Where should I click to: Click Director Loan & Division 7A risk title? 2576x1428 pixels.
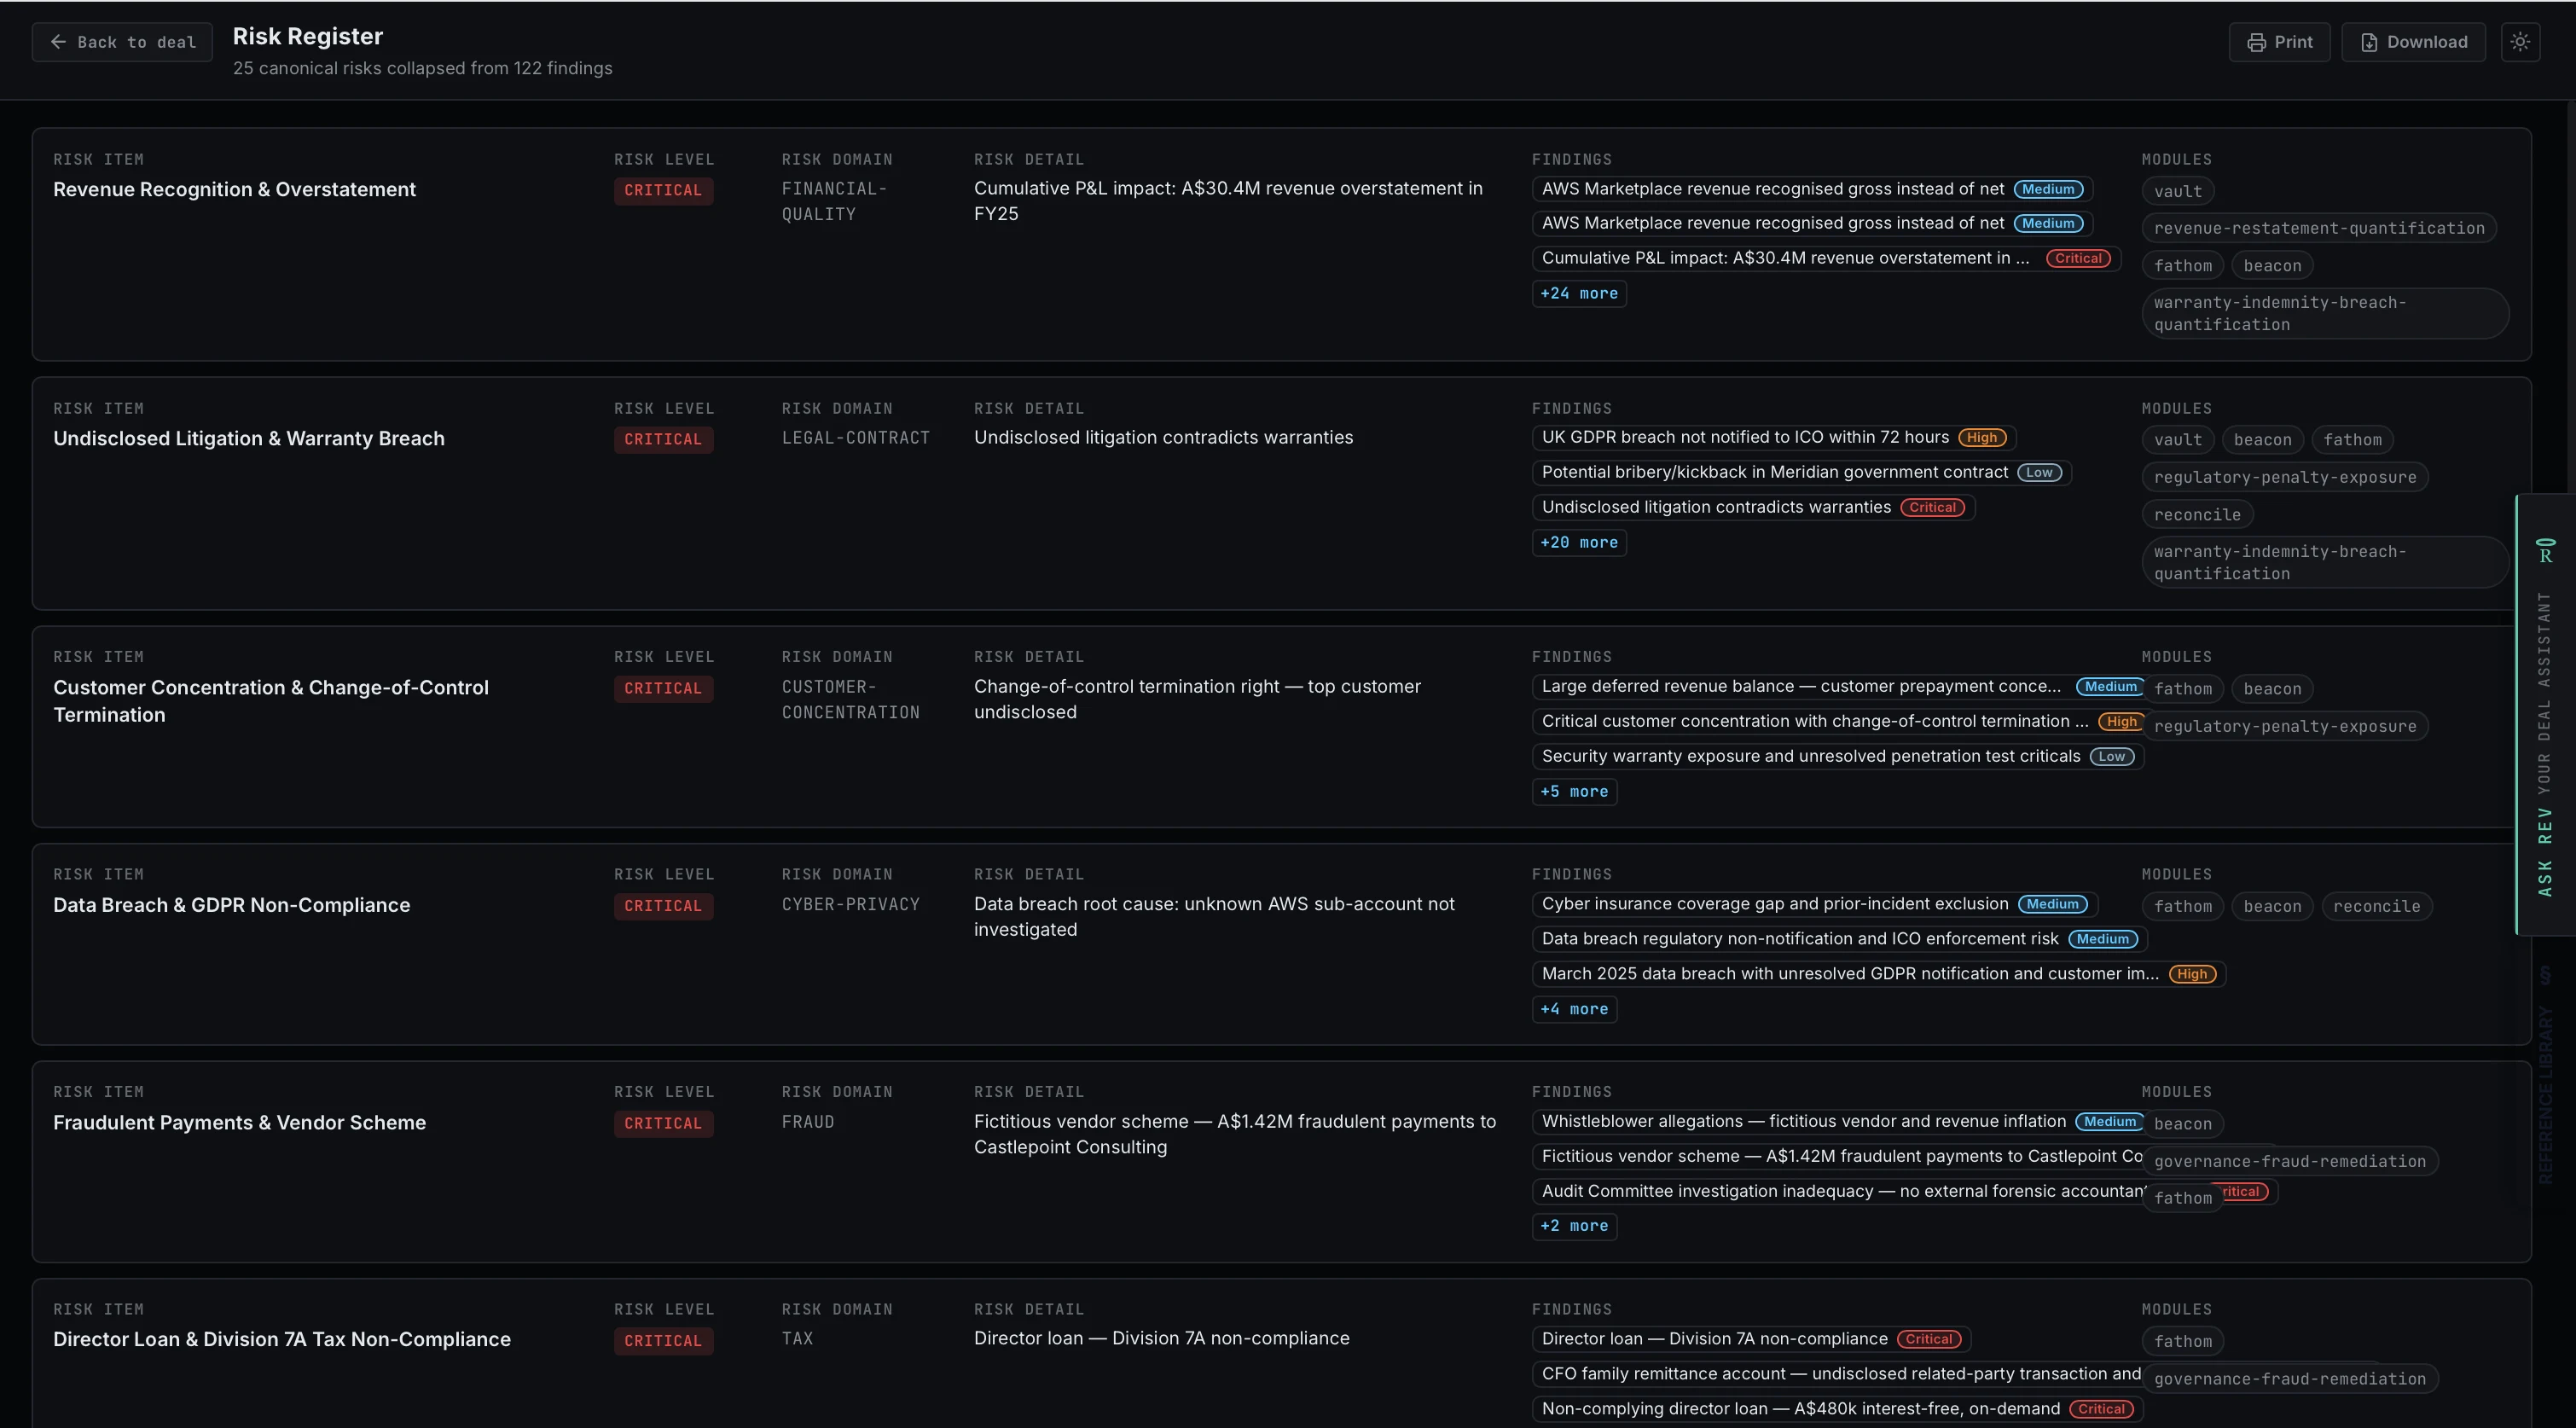pyautogui.click(x=282, y=1339)
